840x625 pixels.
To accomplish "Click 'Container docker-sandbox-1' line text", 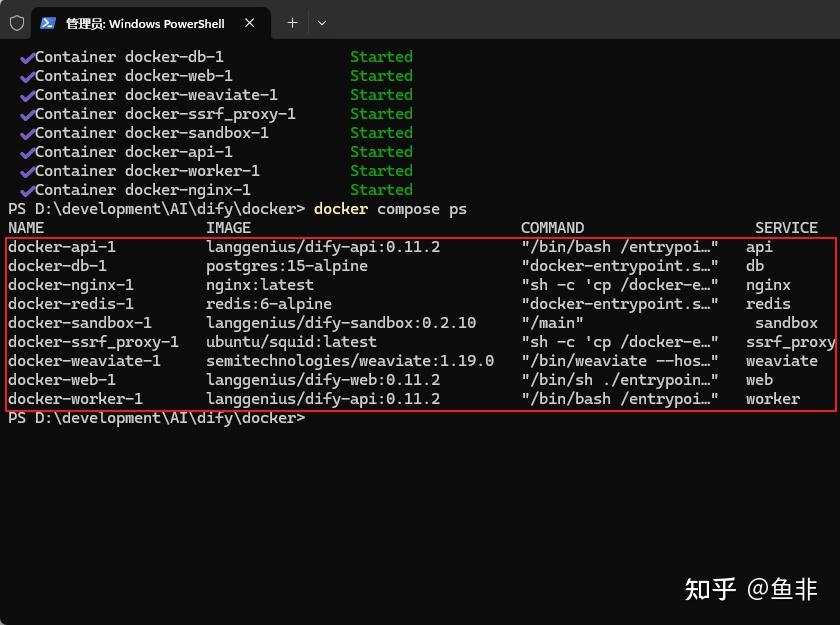I will click(152, 133).
